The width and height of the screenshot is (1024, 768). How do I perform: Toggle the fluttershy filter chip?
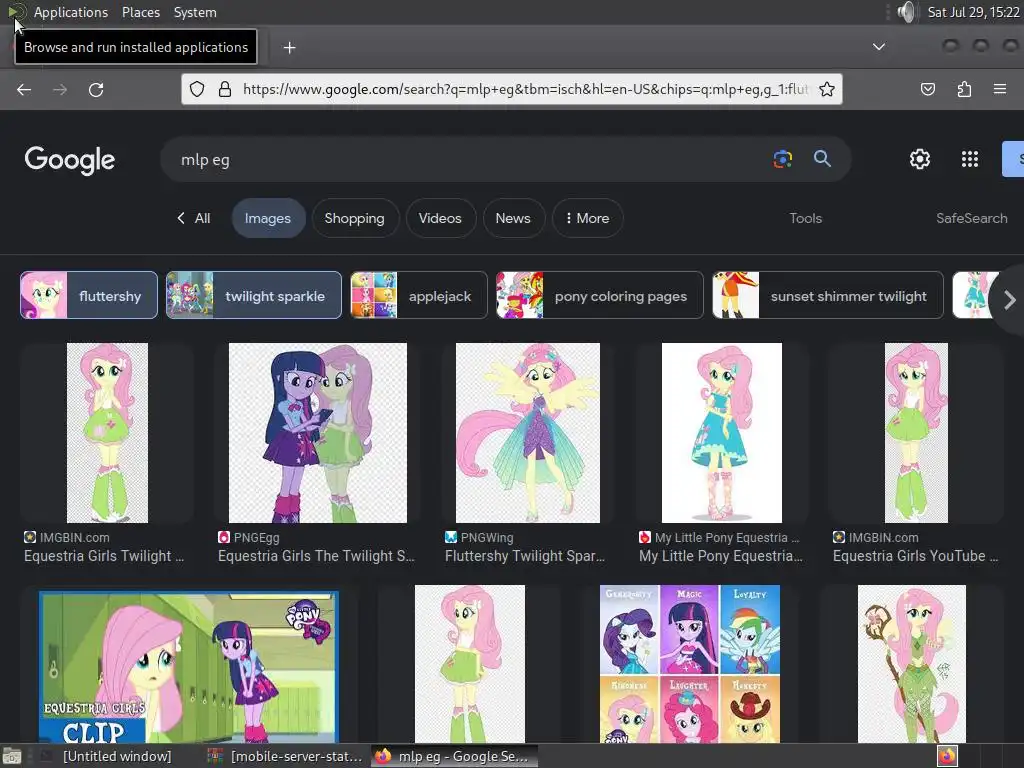click(x=89, y=295)
